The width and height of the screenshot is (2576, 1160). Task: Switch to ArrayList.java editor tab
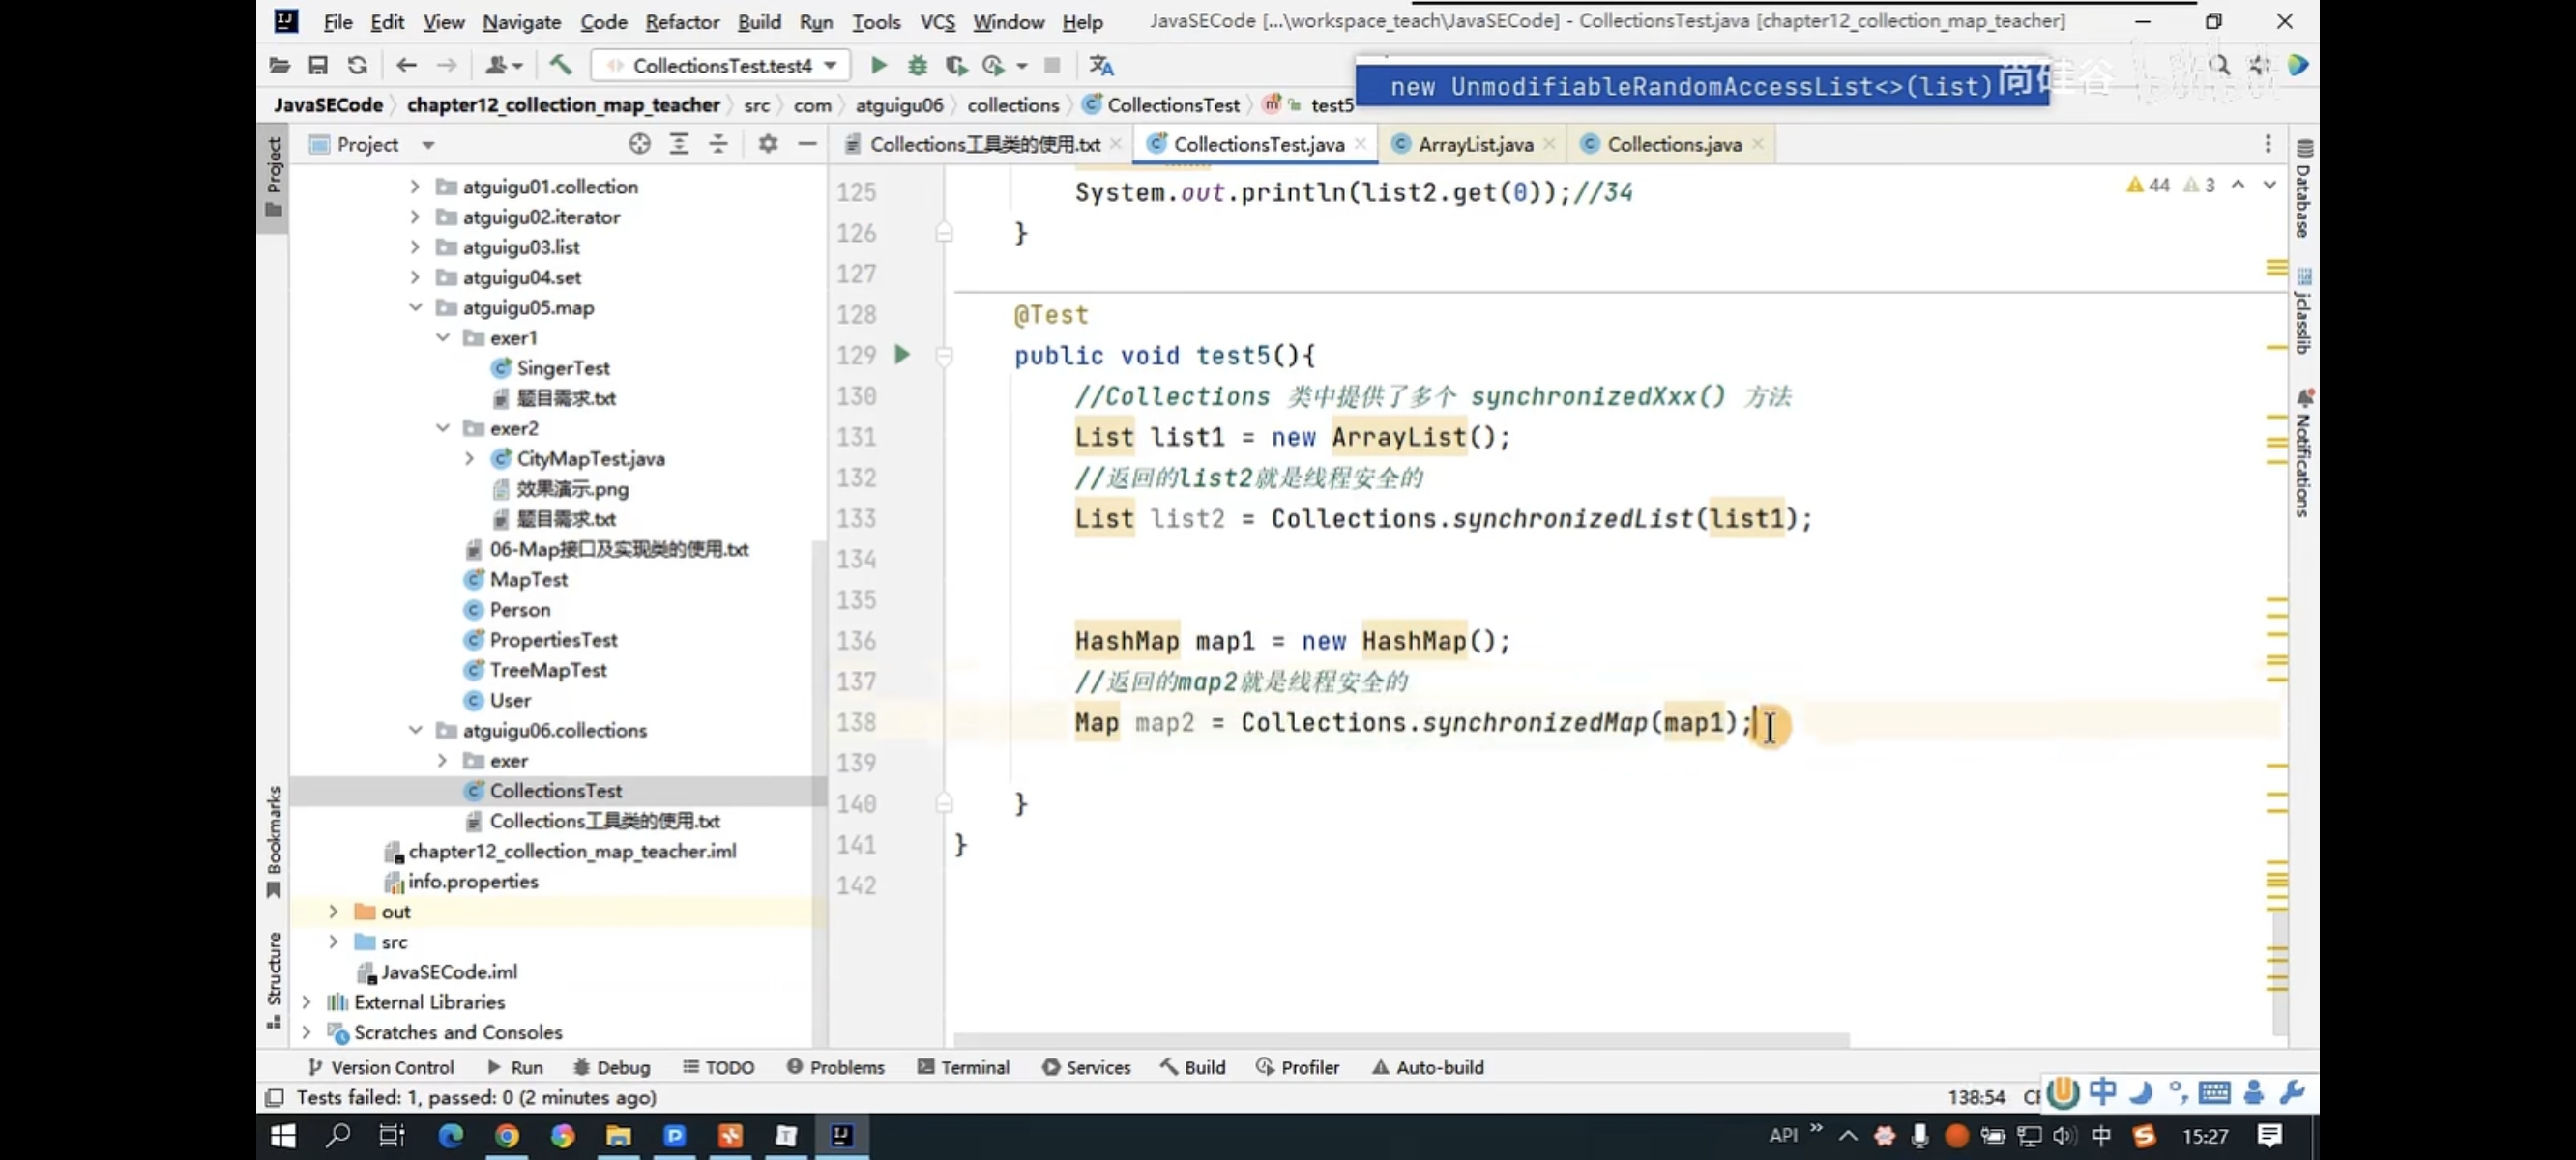[1474, 144]
